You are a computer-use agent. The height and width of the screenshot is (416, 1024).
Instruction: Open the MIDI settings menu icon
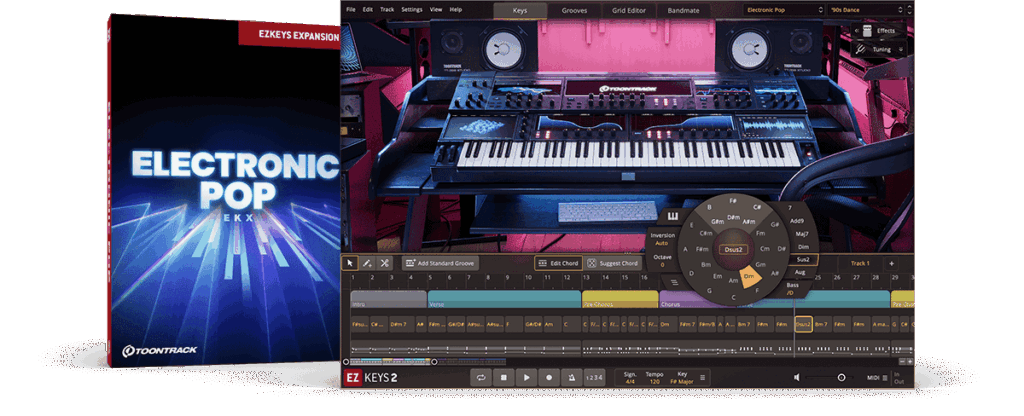coord(885,377)
